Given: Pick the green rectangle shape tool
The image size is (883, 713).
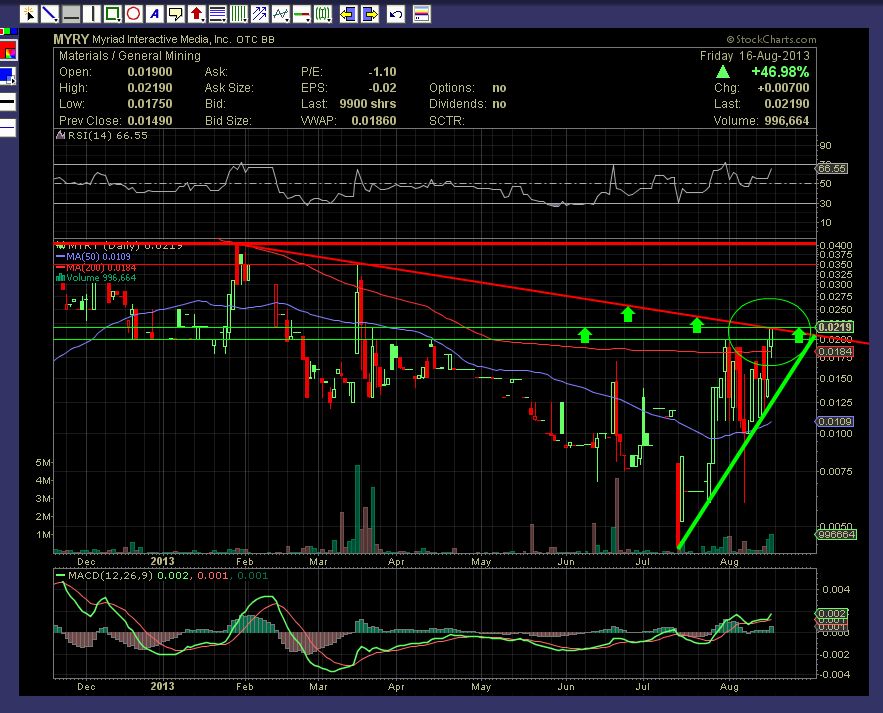Looking at the screenshot, I should pyautogui.click(x=113, y=14).
